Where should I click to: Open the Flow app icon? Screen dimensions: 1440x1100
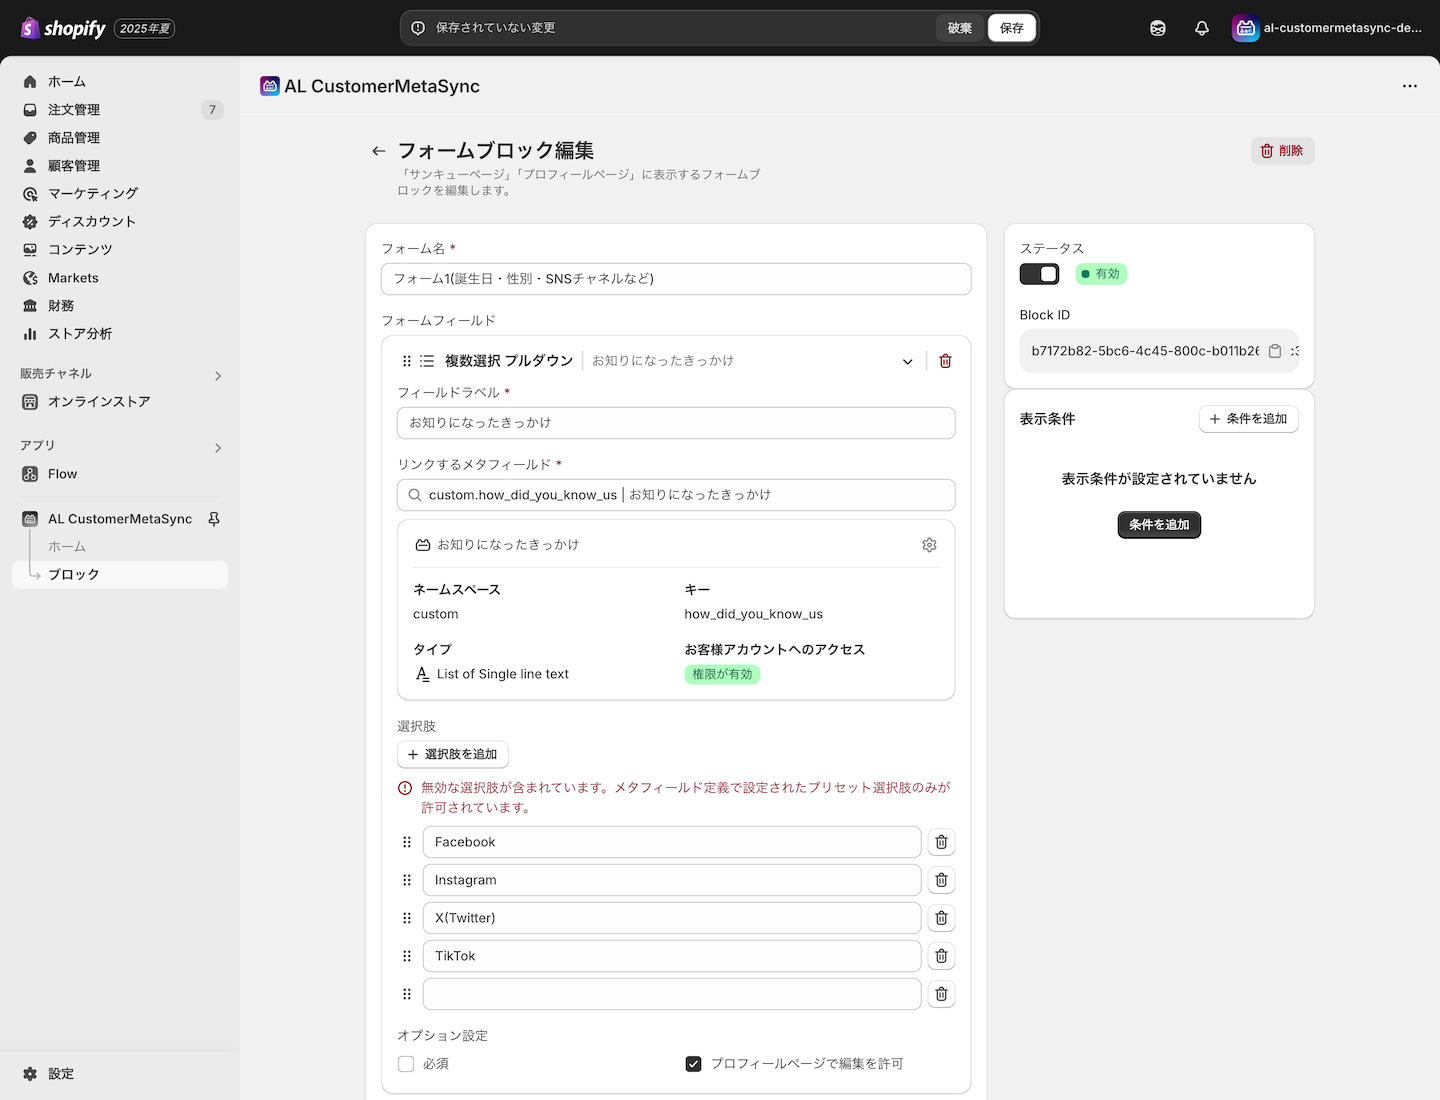[x=30, y=474]
